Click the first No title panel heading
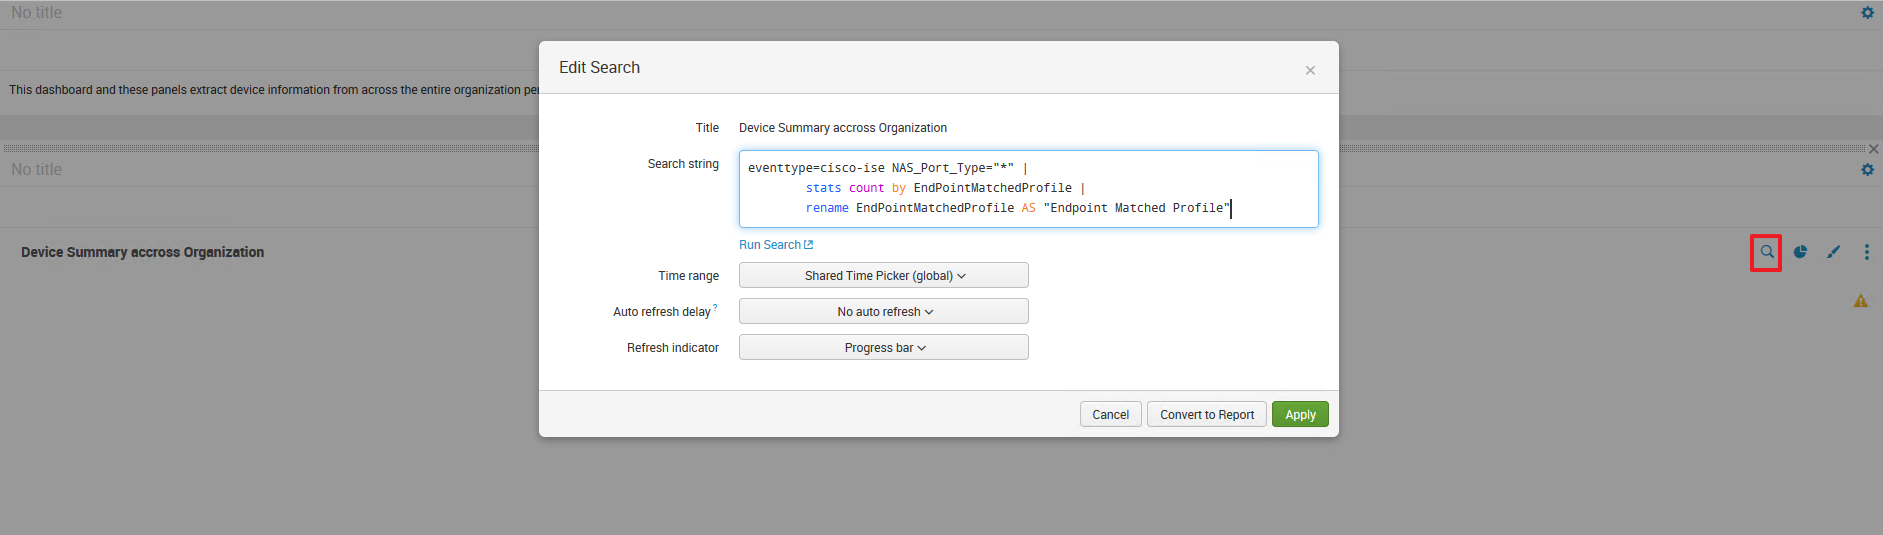The height and width of the screenshot is (535, 1883). 37,13
